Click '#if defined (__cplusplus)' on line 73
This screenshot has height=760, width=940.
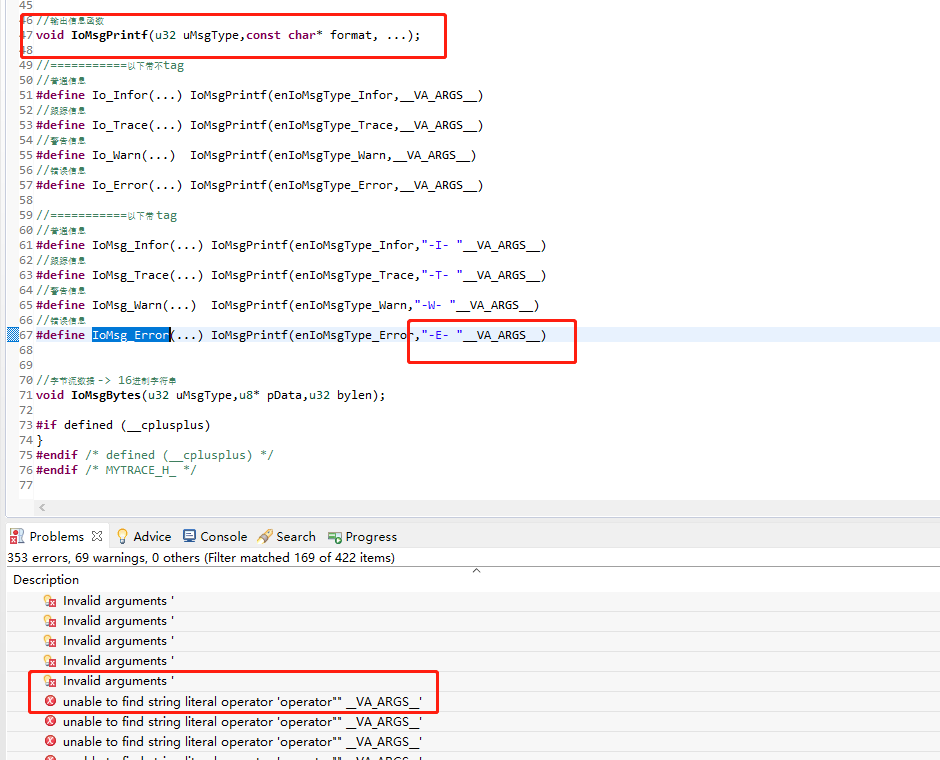coord(123,425)
